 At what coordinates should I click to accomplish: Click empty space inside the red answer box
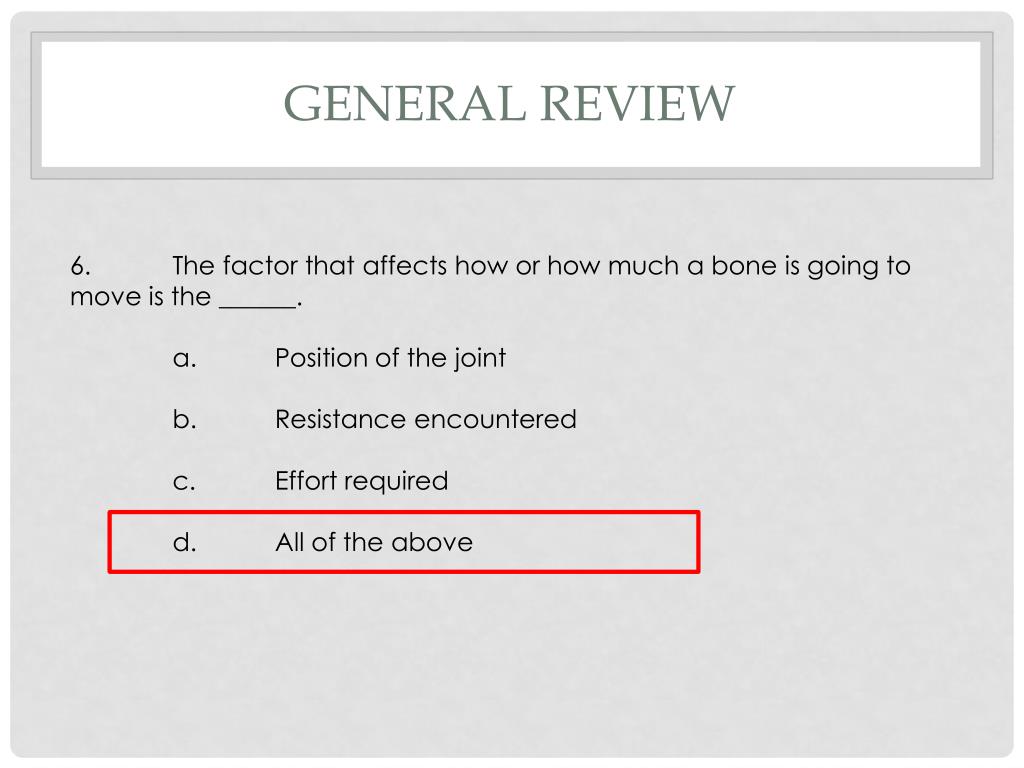click(x=588, y=542)
